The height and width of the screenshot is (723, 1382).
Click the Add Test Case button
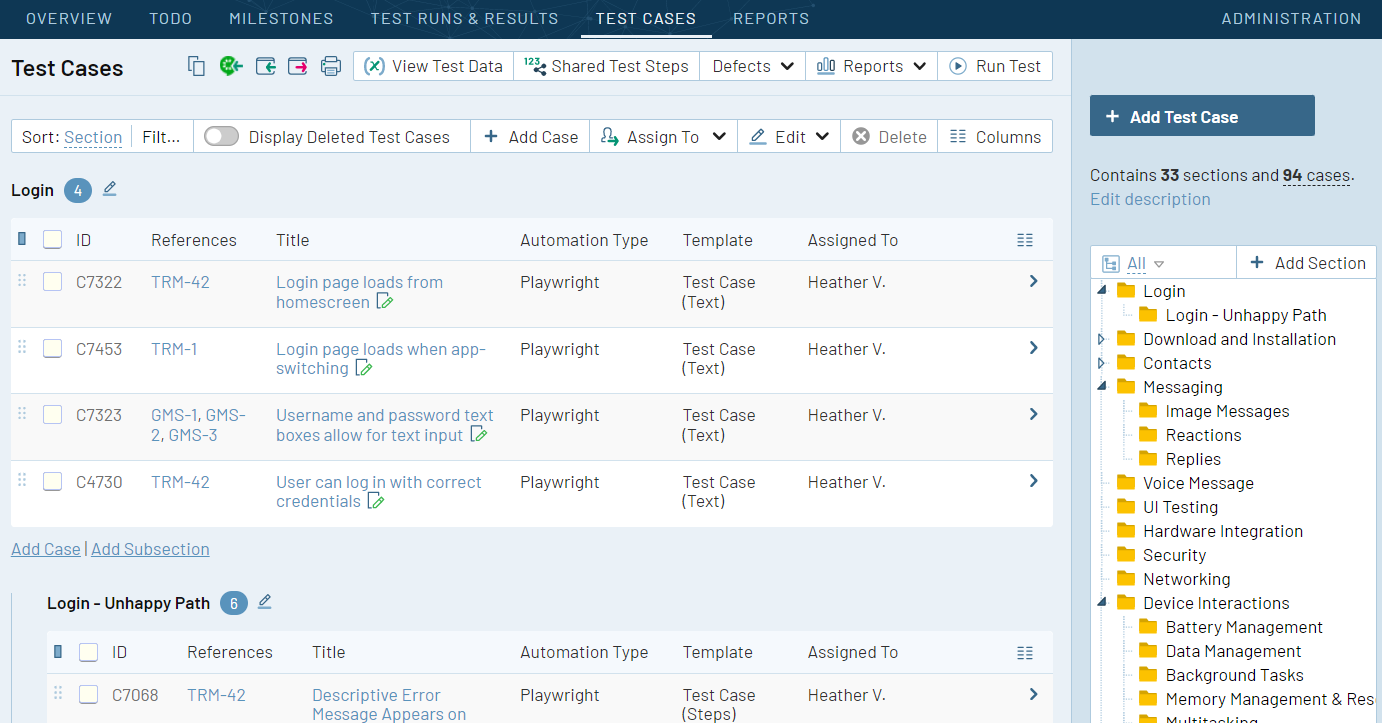pyautogui.click(x=1202, y=115)
